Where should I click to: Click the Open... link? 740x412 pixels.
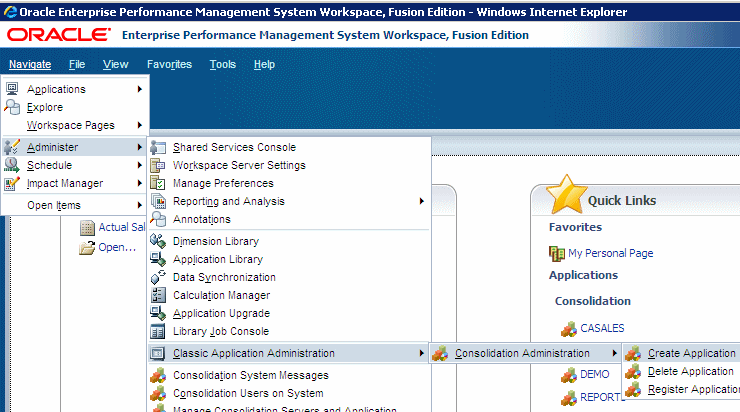pos(117,247)
